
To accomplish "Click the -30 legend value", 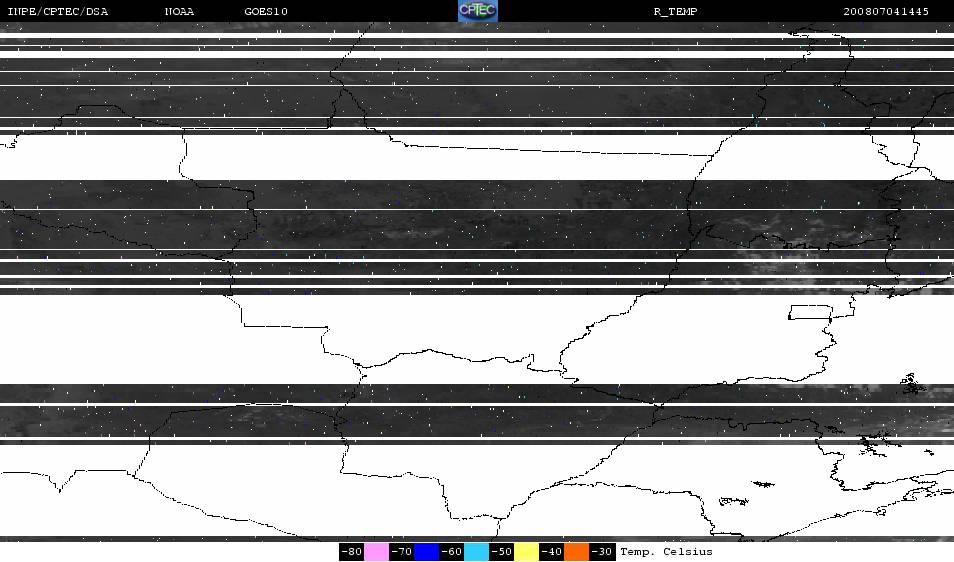I will coord(602,552).
